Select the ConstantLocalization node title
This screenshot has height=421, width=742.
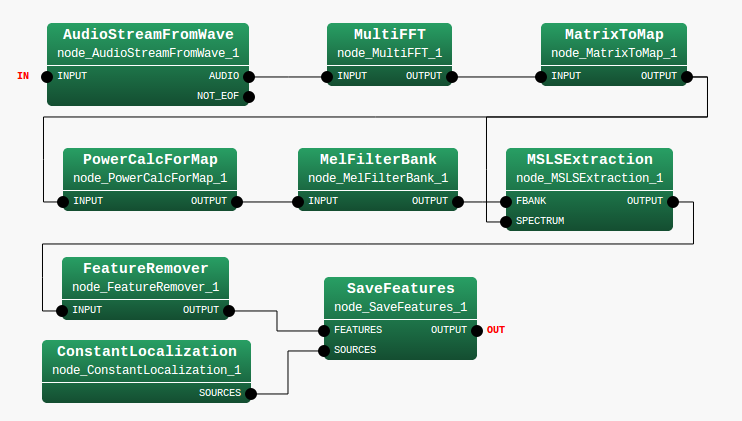tap(147, 351)
